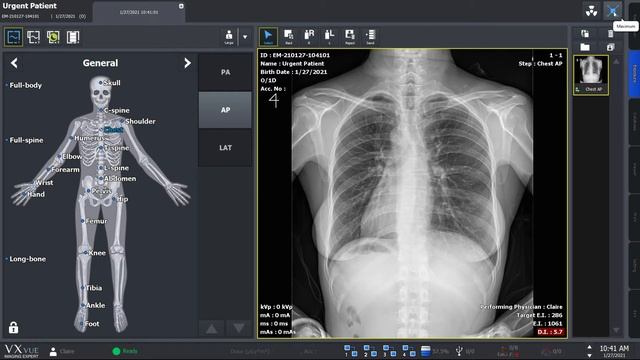640x360 pixels.
Task: Select Shoulder on the skeleton
Action: [139, 121]
